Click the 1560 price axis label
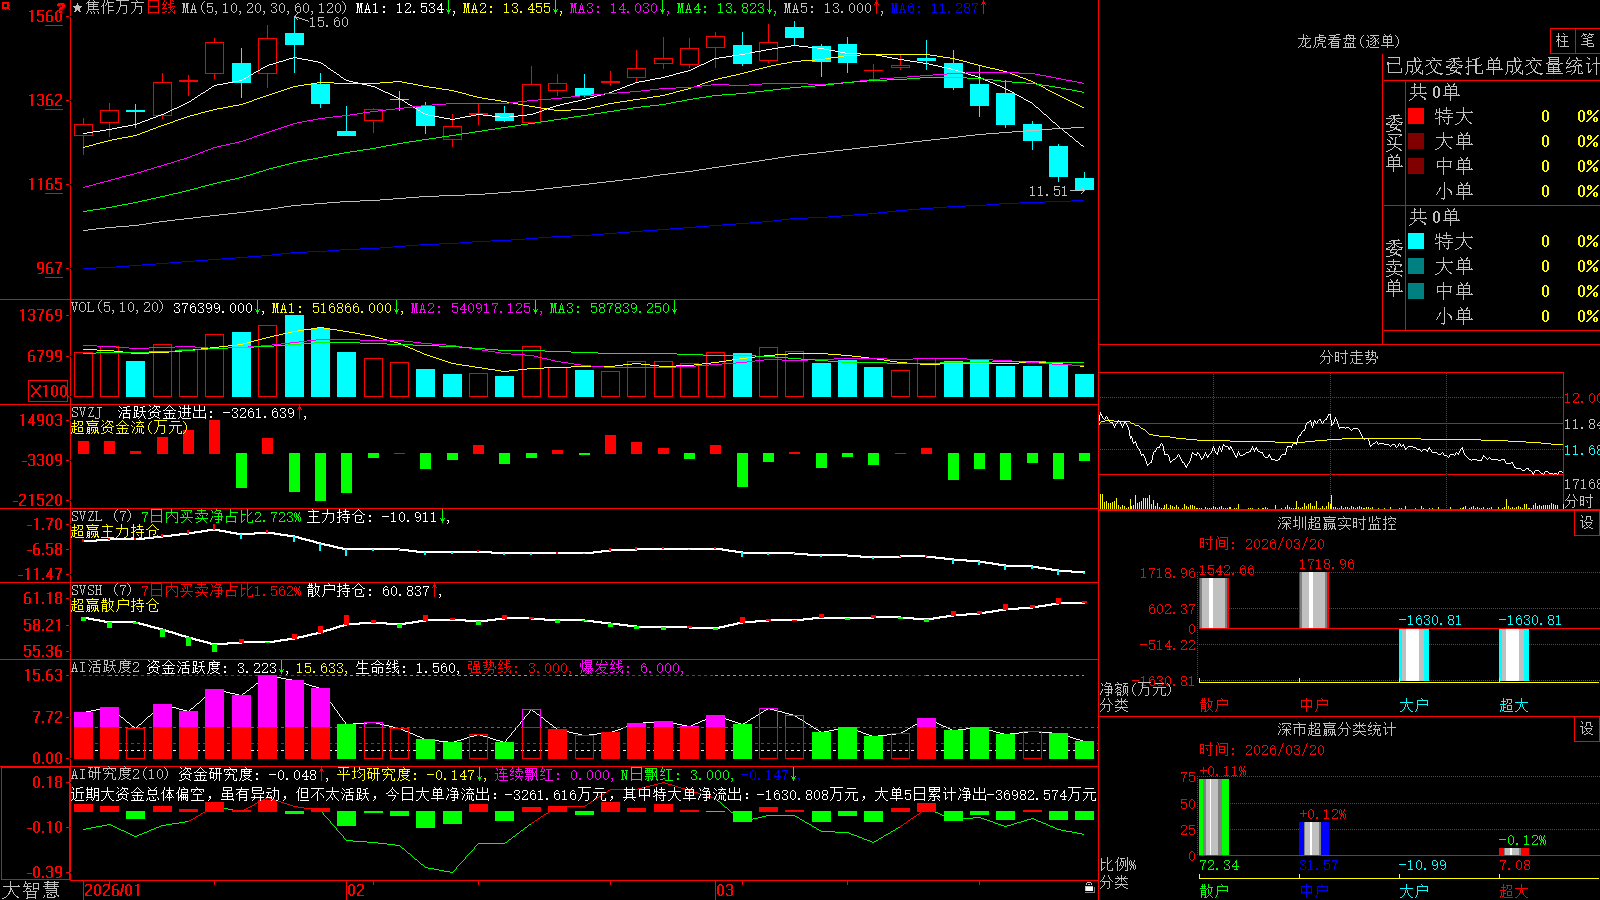Viewport: 1600px width, 900px height. pyautogui.click(x=44, y=17)
